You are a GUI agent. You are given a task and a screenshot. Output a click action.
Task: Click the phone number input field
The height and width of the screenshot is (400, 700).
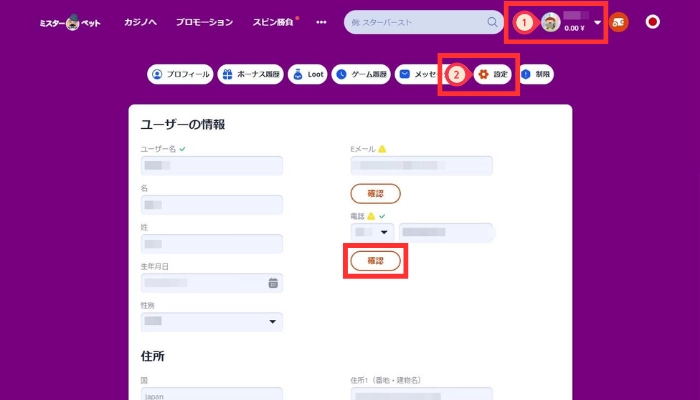pyautogui.click(x=446, y=232)
